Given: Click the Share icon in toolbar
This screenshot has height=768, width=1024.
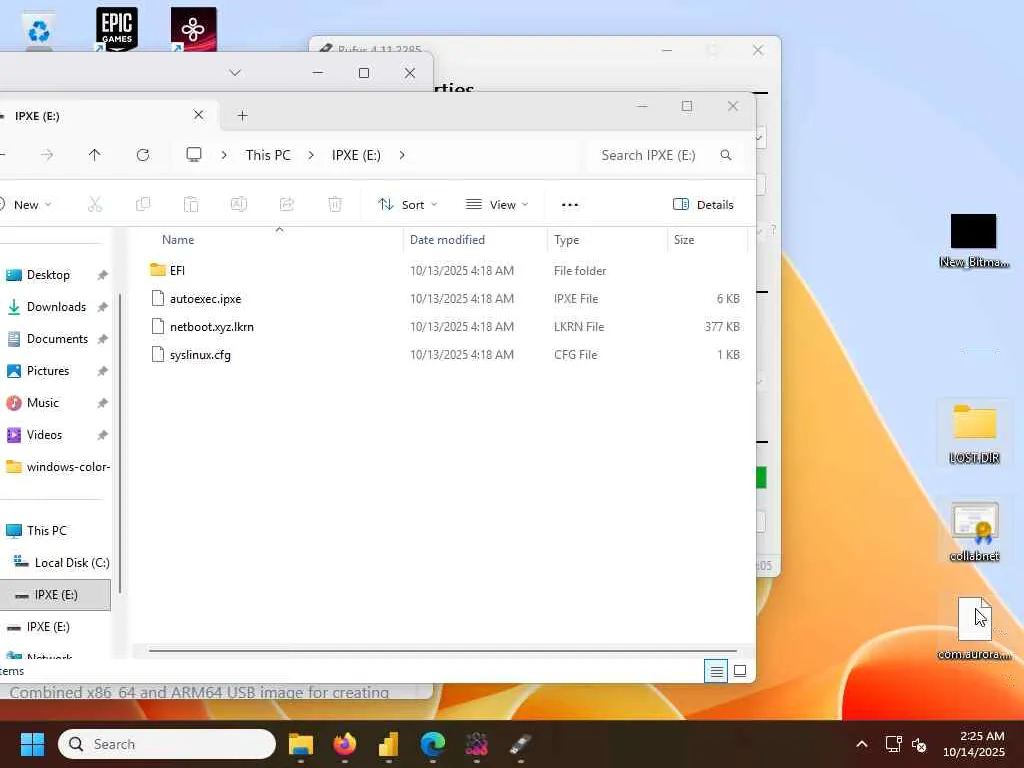Looking at the screenshot, I should tap(287, 204).
